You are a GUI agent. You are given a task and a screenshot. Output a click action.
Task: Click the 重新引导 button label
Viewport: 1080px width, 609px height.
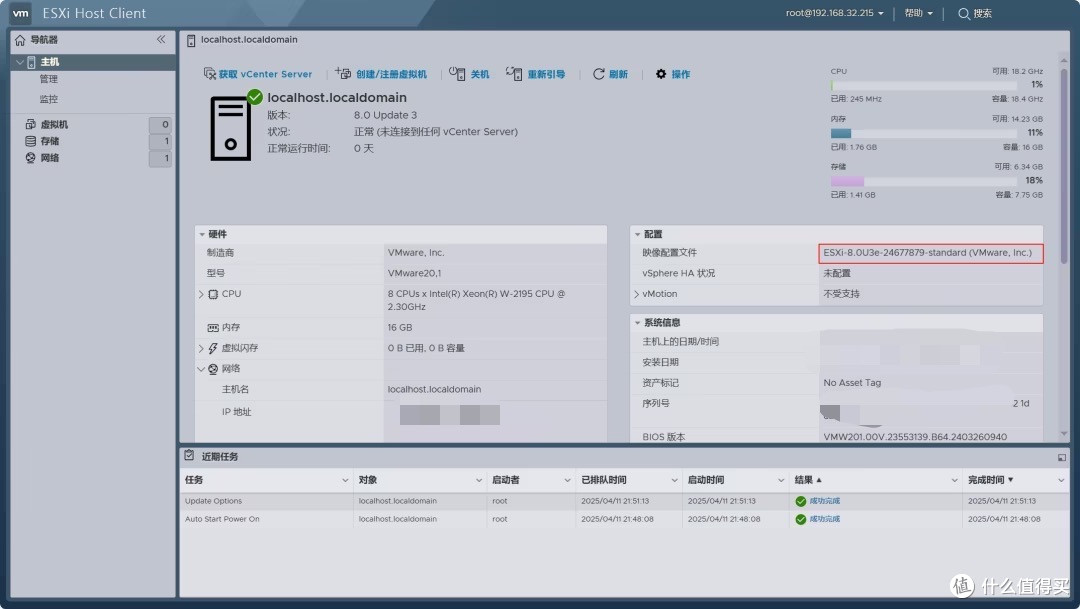pos(546,74)
